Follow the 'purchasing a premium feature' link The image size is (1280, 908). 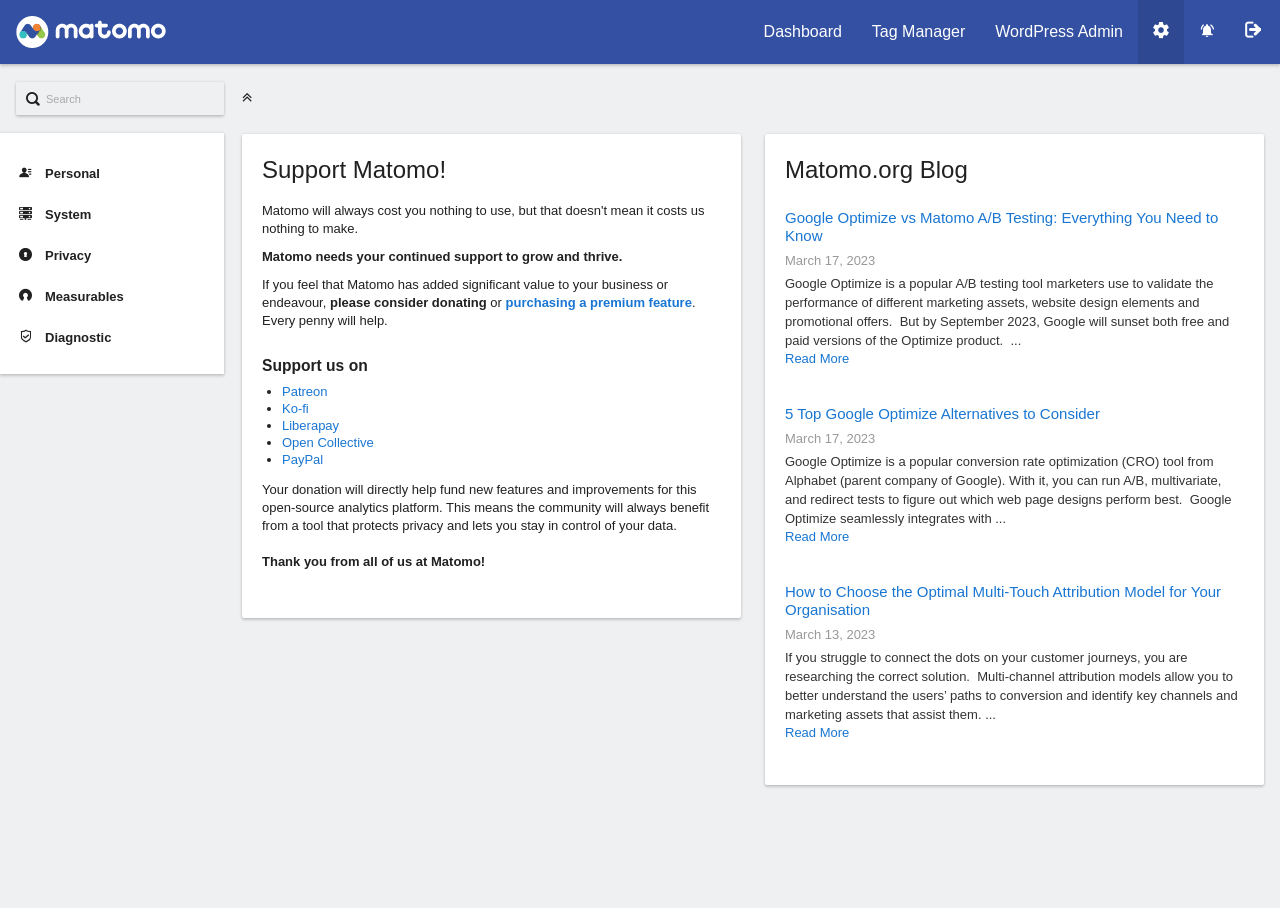coord(598,303)
